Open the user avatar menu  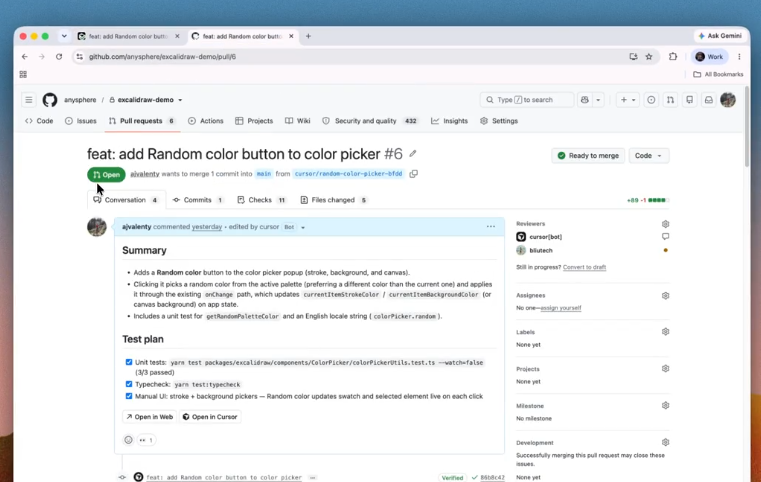coord(728,100)
